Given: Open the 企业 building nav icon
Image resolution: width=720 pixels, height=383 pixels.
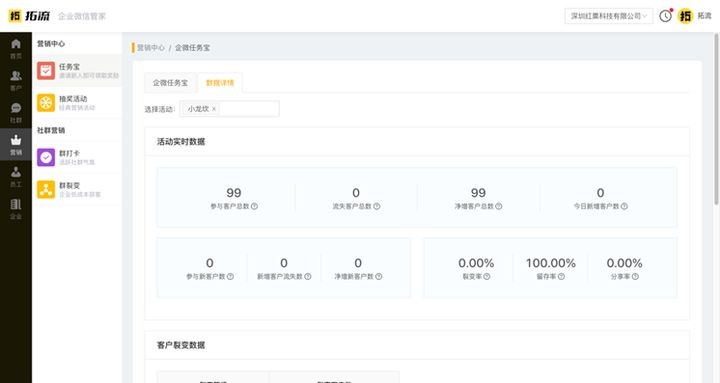Looking at the screenshot, I should click(x=16, y=204).
